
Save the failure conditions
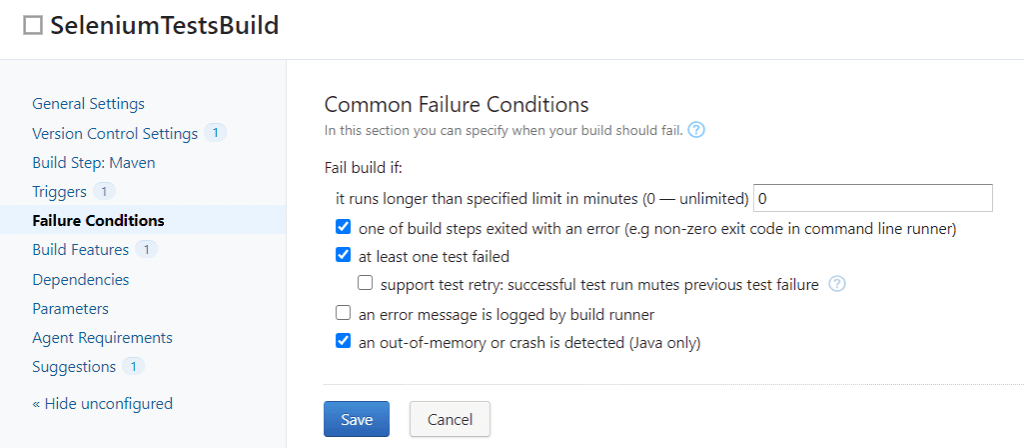356,420
